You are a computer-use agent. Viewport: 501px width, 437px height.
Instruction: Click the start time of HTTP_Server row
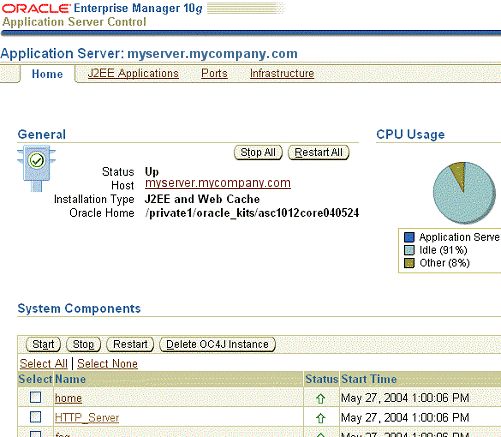tap(405, 418)
